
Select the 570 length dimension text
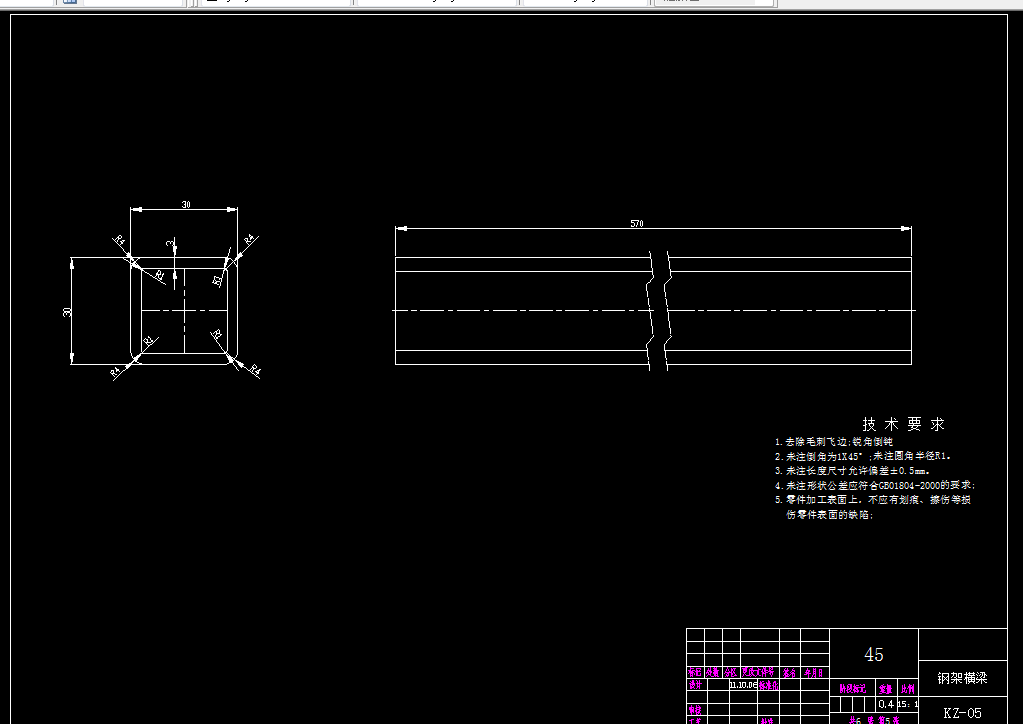pyautogui.click(x=637, y=224)
